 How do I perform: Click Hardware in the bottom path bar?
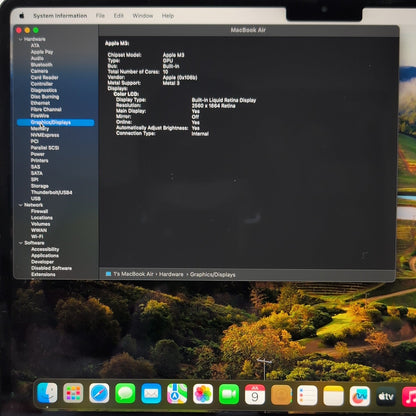171,274
